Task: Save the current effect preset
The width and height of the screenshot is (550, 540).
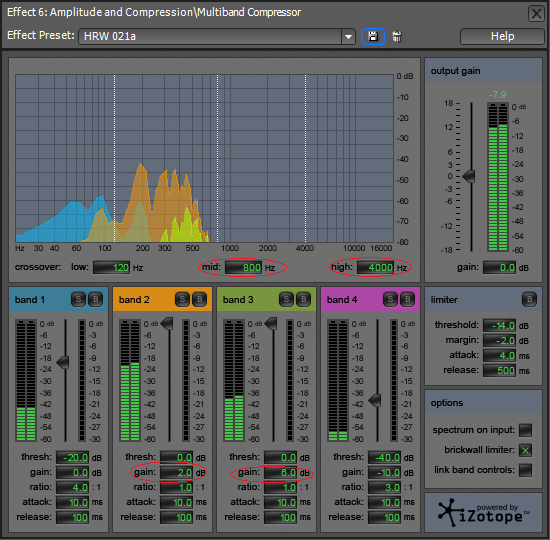Action: pyautogui.click(x=373, y=36)
